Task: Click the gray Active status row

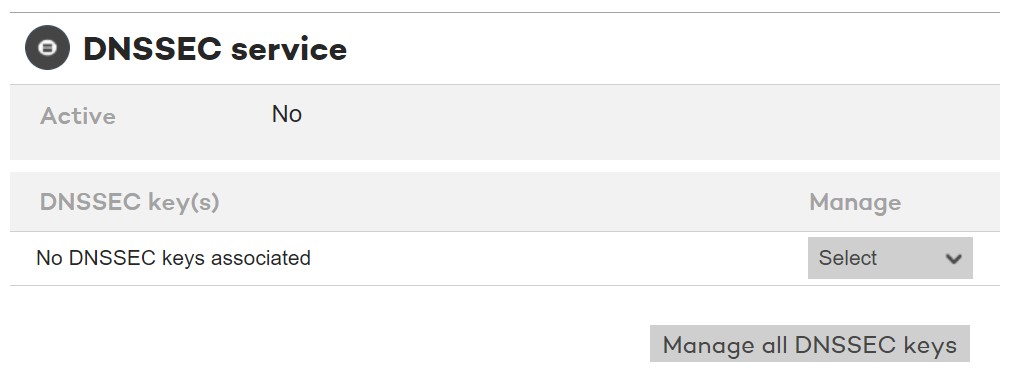Action: pyautogui.click(x=504, y=122)
